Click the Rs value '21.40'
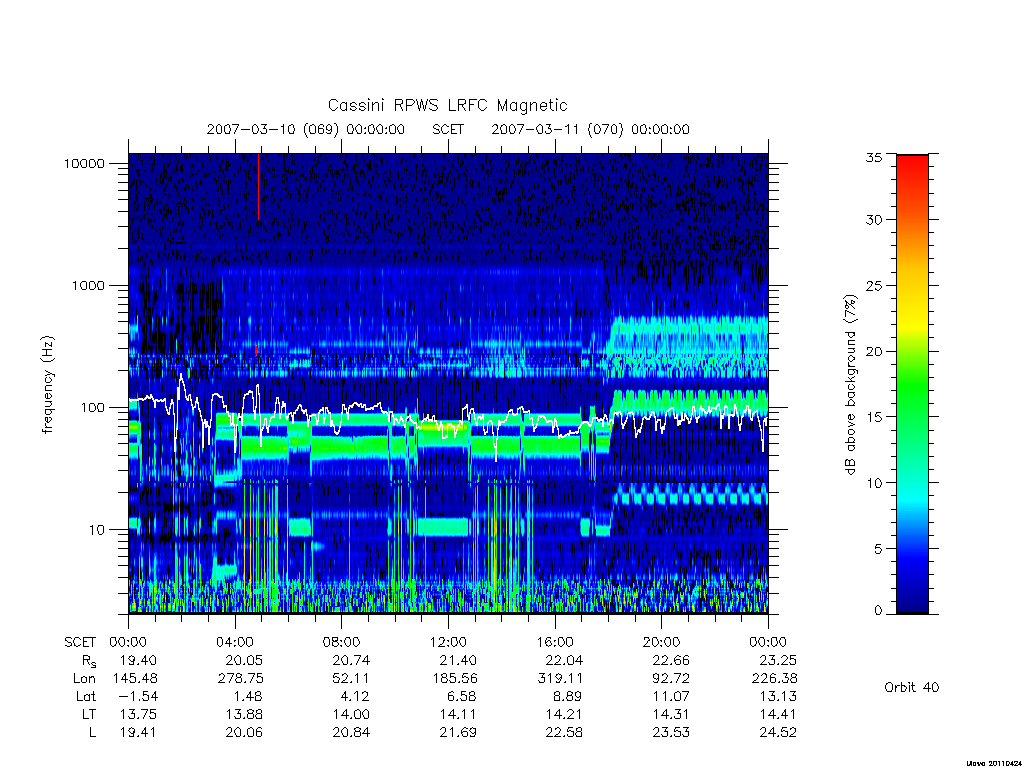This screenshot has width=1024, height=768. point(458,660)
